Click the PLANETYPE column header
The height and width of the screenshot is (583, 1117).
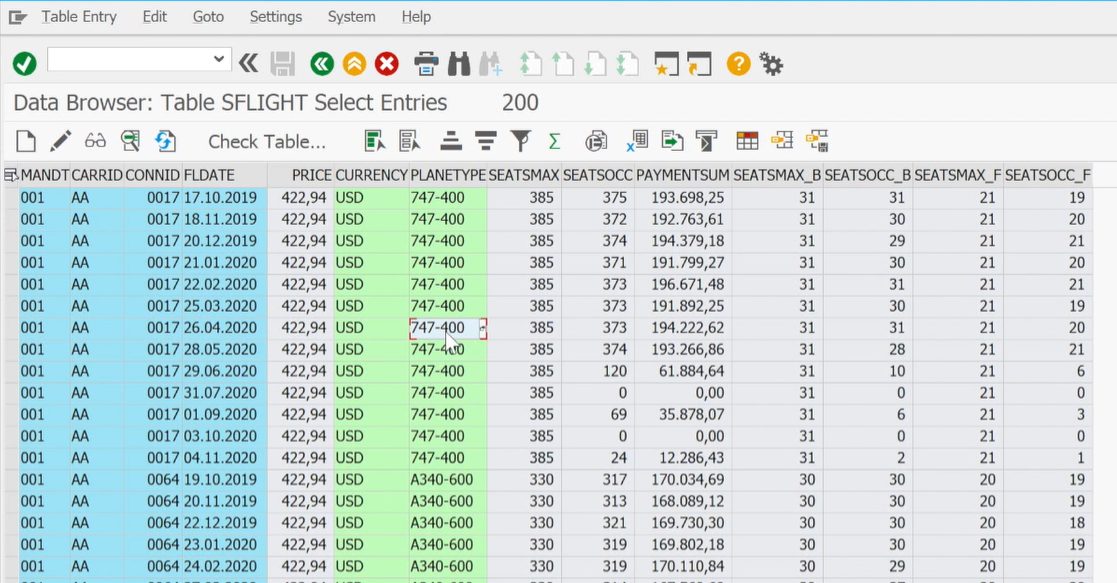click(x=447, y=175)
